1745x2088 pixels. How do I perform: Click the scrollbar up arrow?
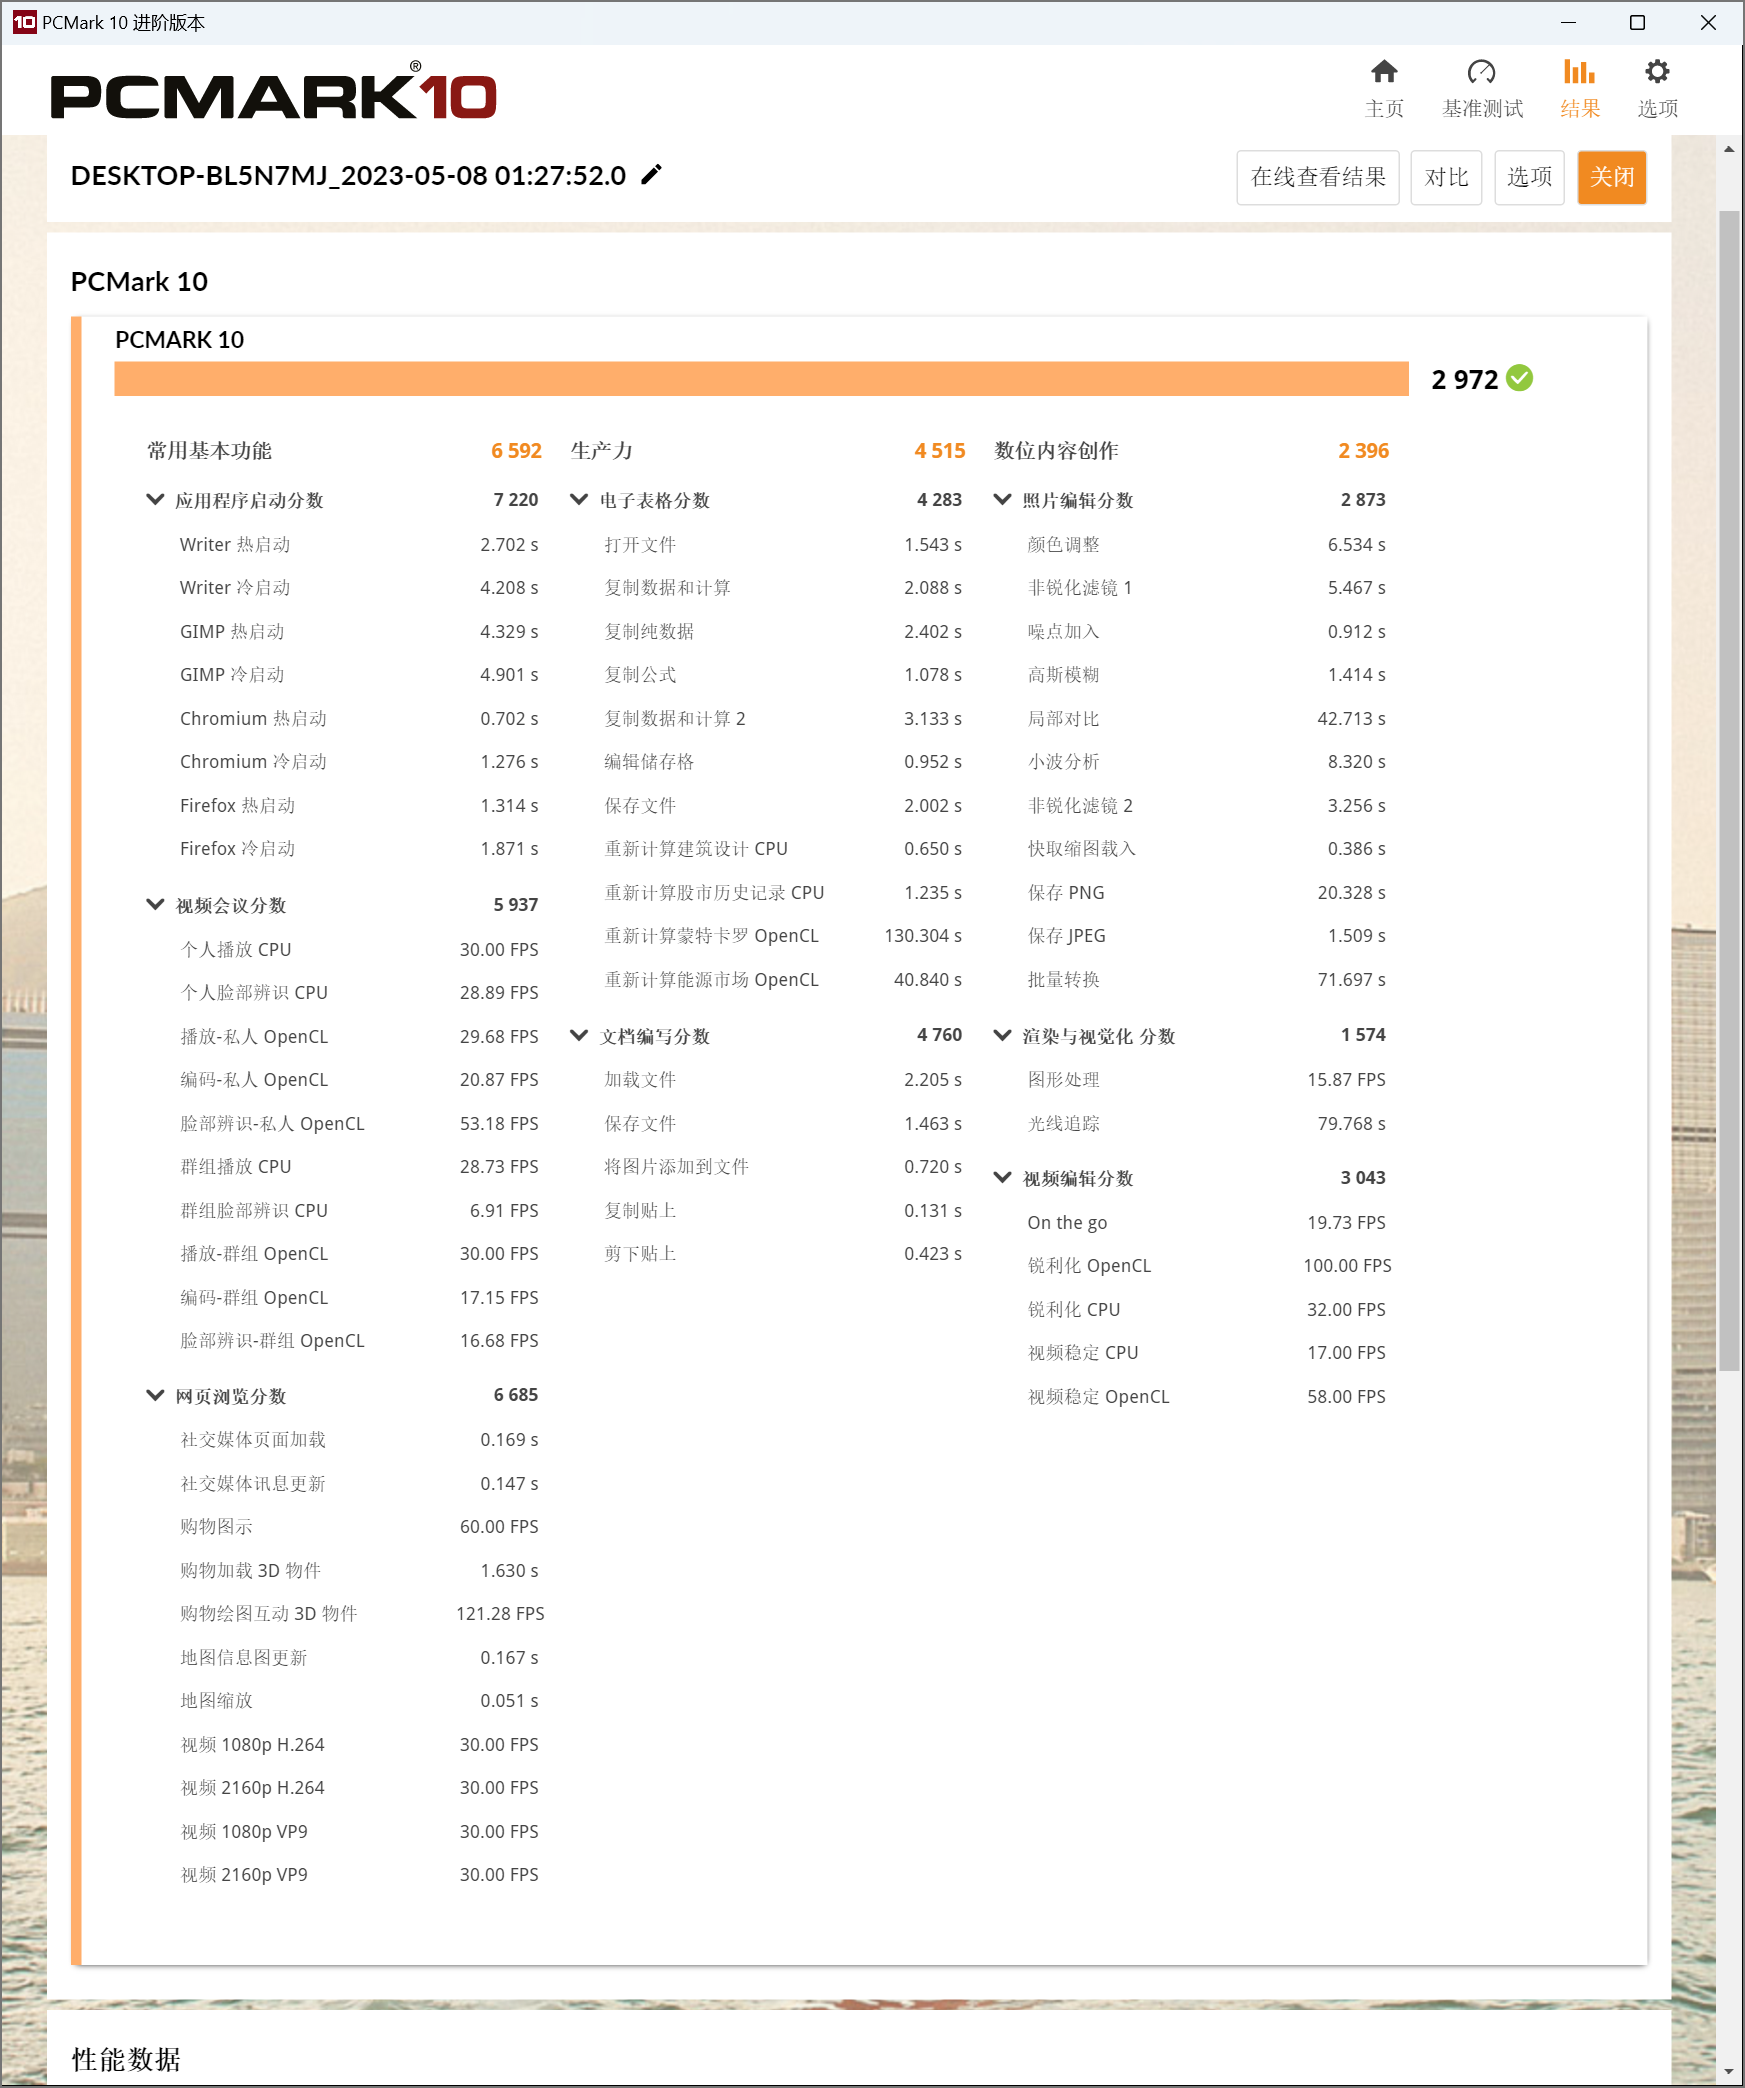[x=1729, y=149]
